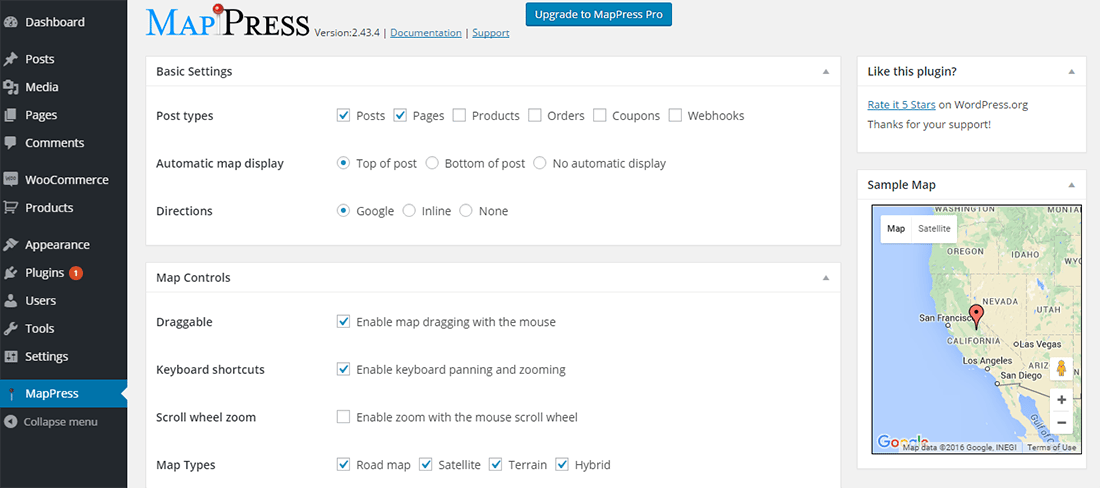The width and height of the screenshot is (1100, 488).
Task: Open the Posts menu item
Action: (63, 59)
